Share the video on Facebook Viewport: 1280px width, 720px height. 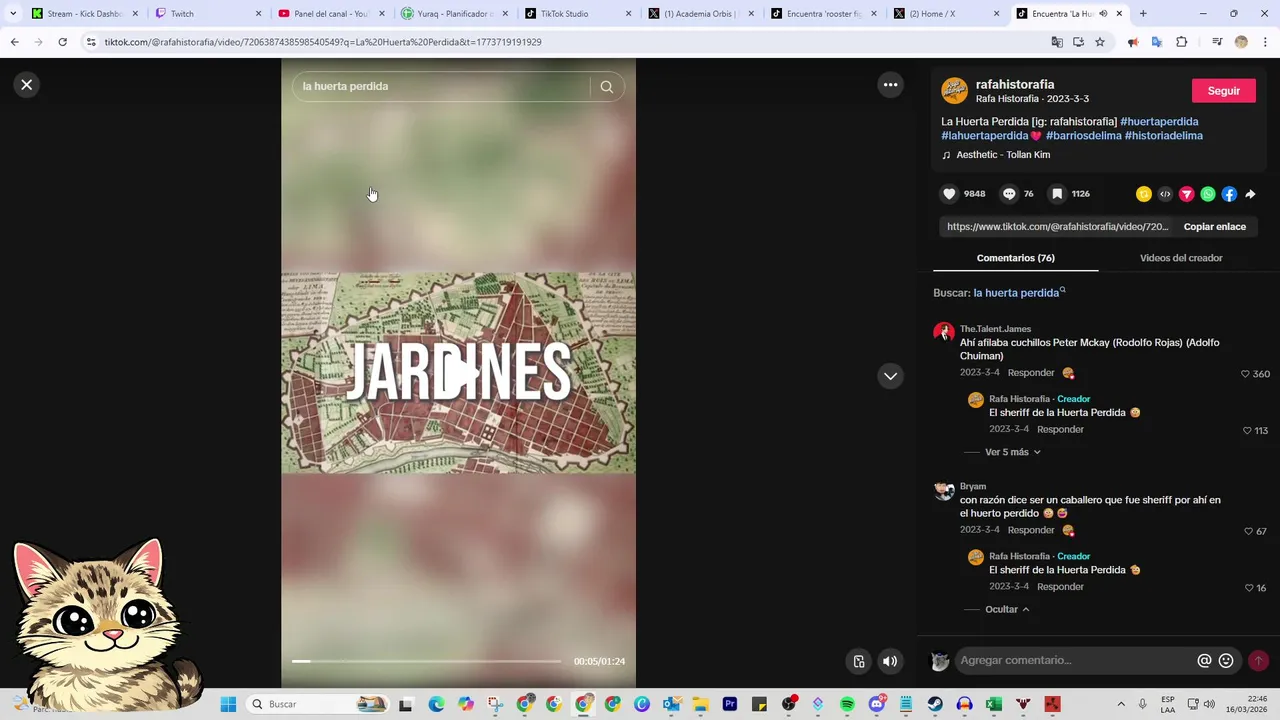pos(1229,194)
